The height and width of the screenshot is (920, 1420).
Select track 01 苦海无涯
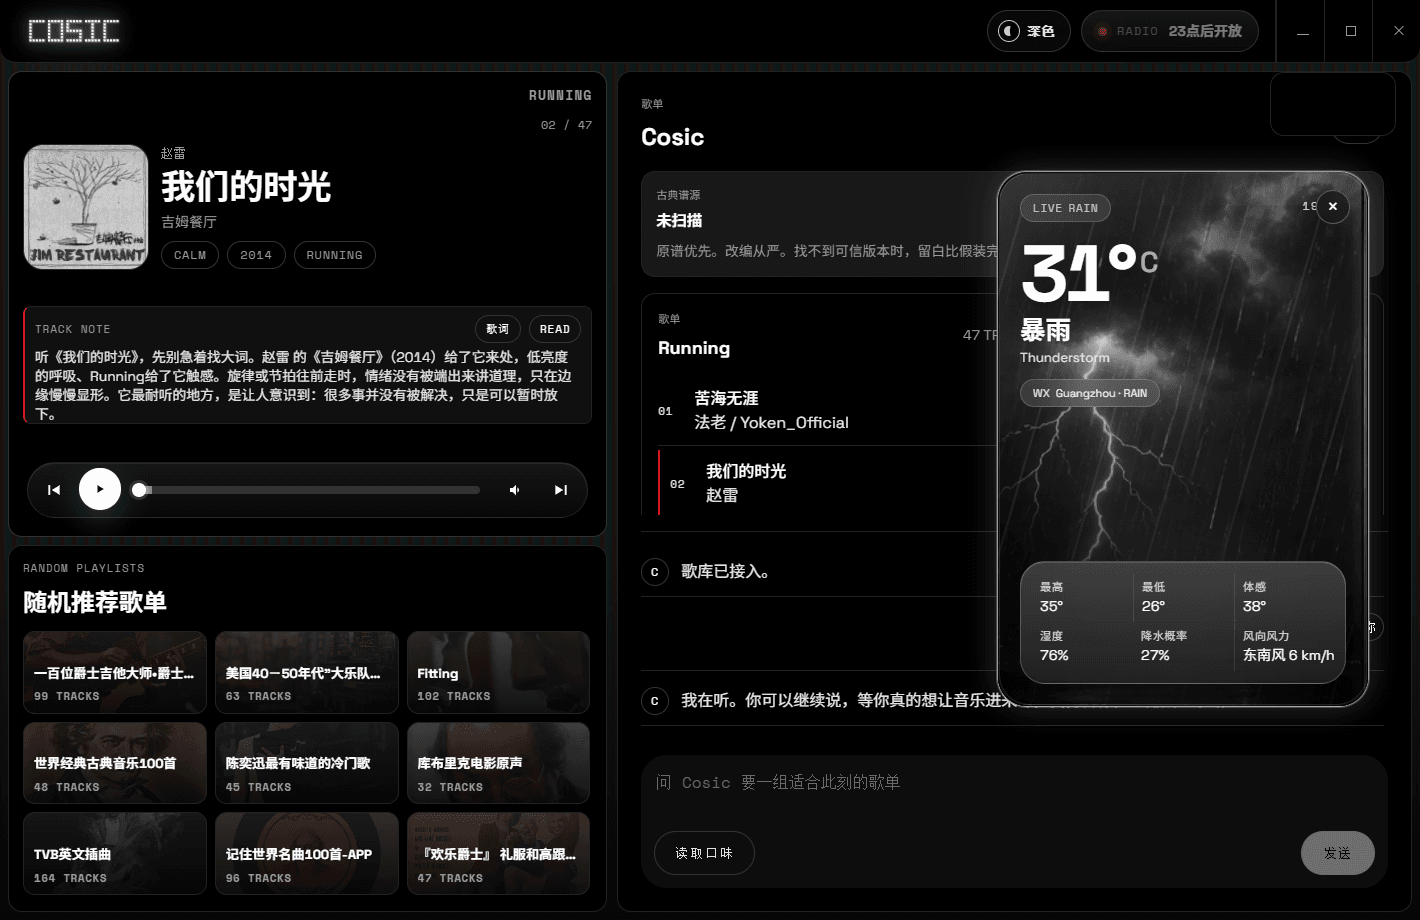pyautogui.click(x=827, y=410)
